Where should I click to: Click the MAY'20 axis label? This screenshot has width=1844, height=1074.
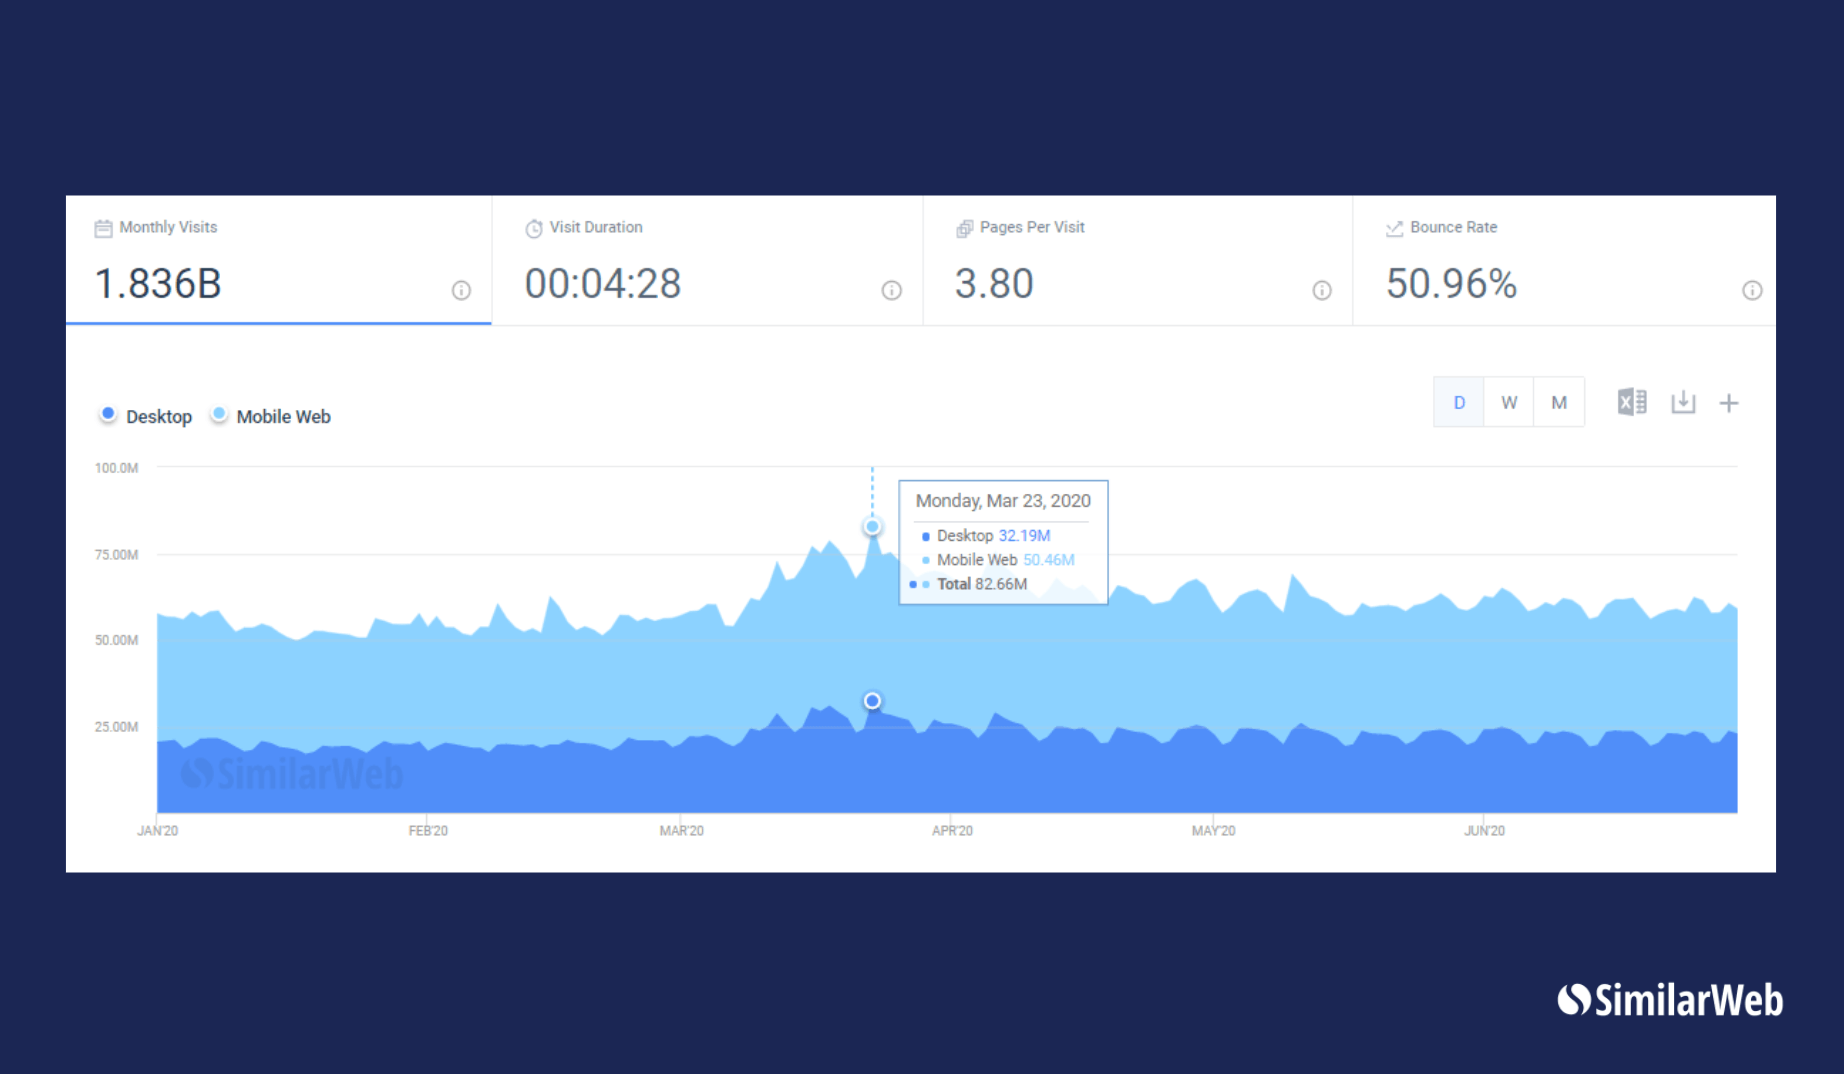[x=1214, y=831]
